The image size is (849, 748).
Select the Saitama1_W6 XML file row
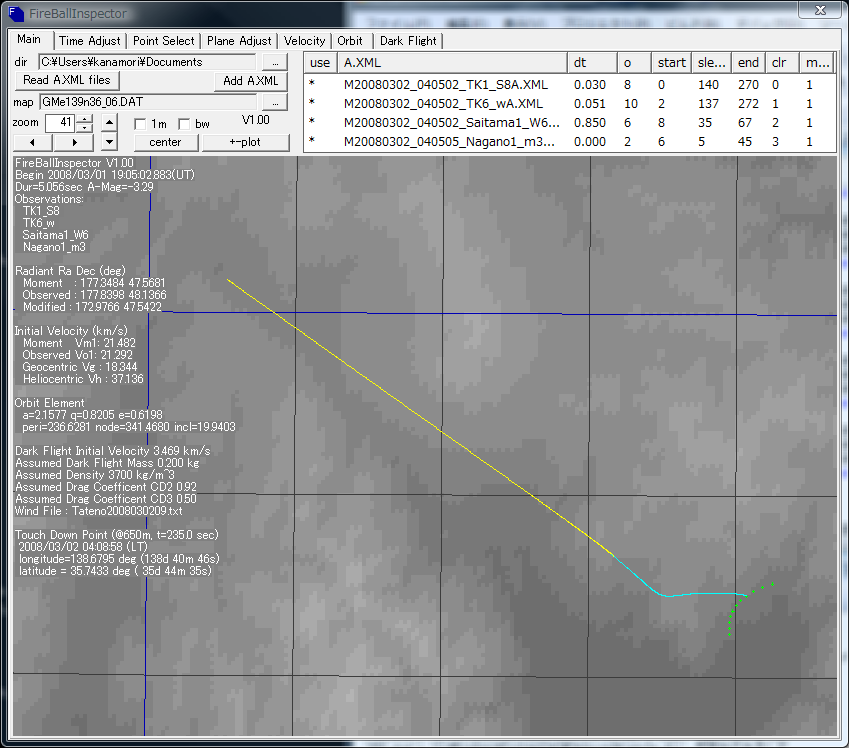coord(450,122)
